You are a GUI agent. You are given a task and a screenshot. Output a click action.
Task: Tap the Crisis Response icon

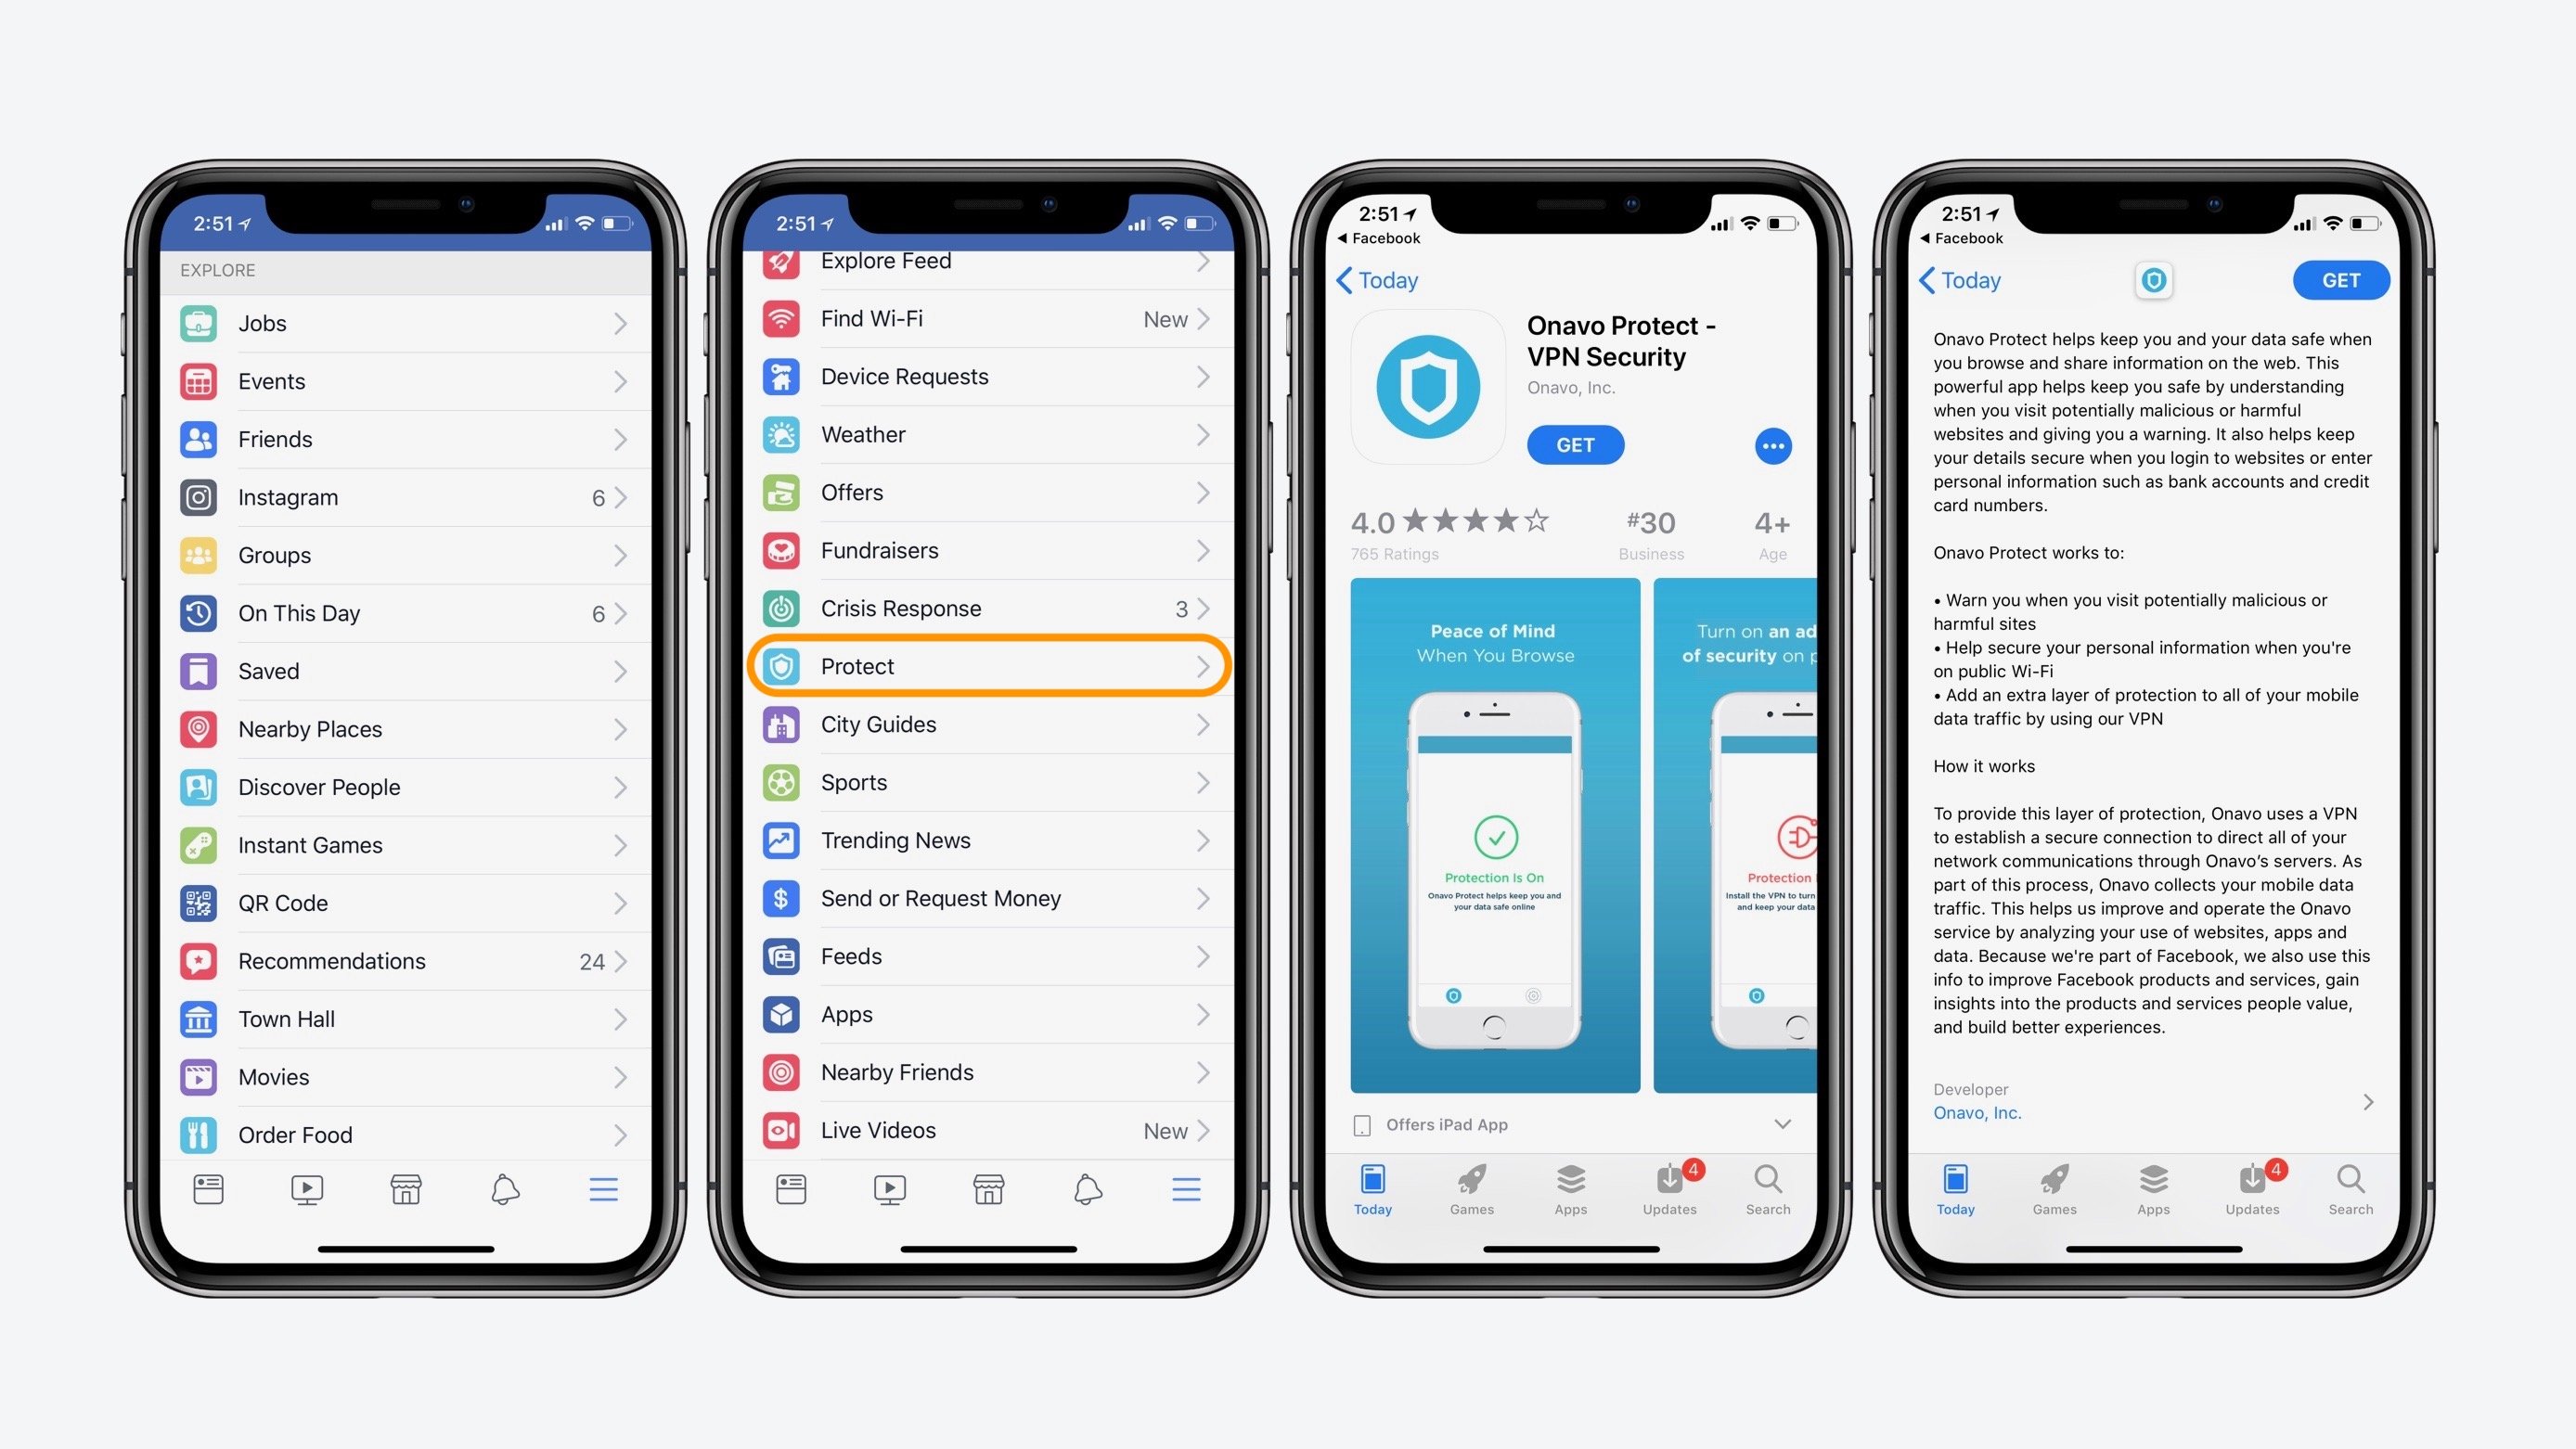click(787, 609)
